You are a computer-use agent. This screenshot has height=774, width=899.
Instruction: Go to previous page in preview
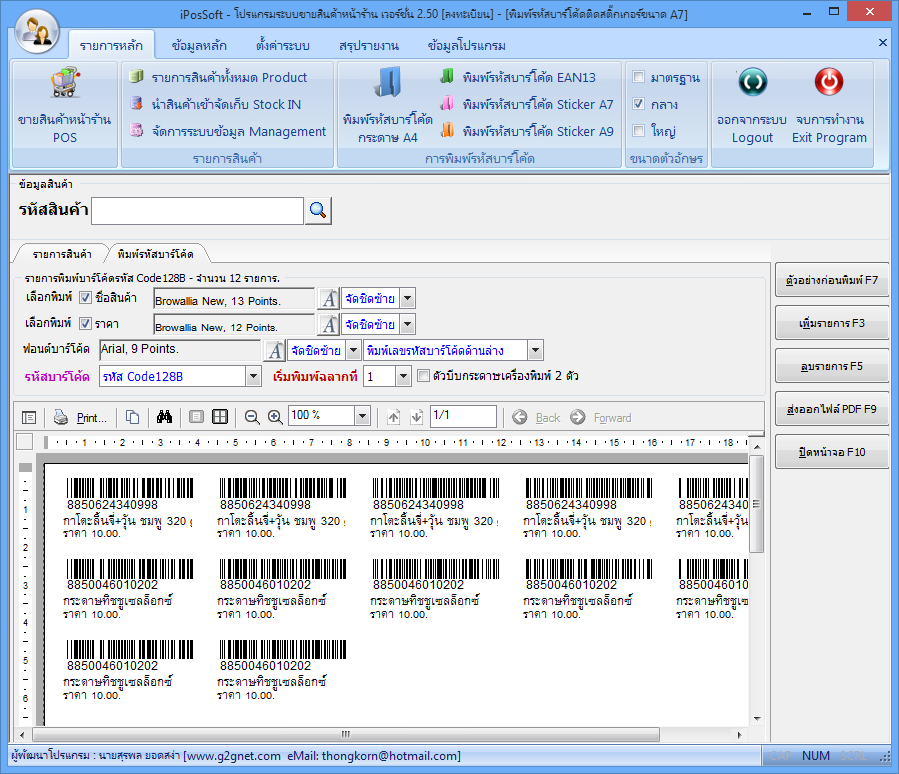pos(393,417)
